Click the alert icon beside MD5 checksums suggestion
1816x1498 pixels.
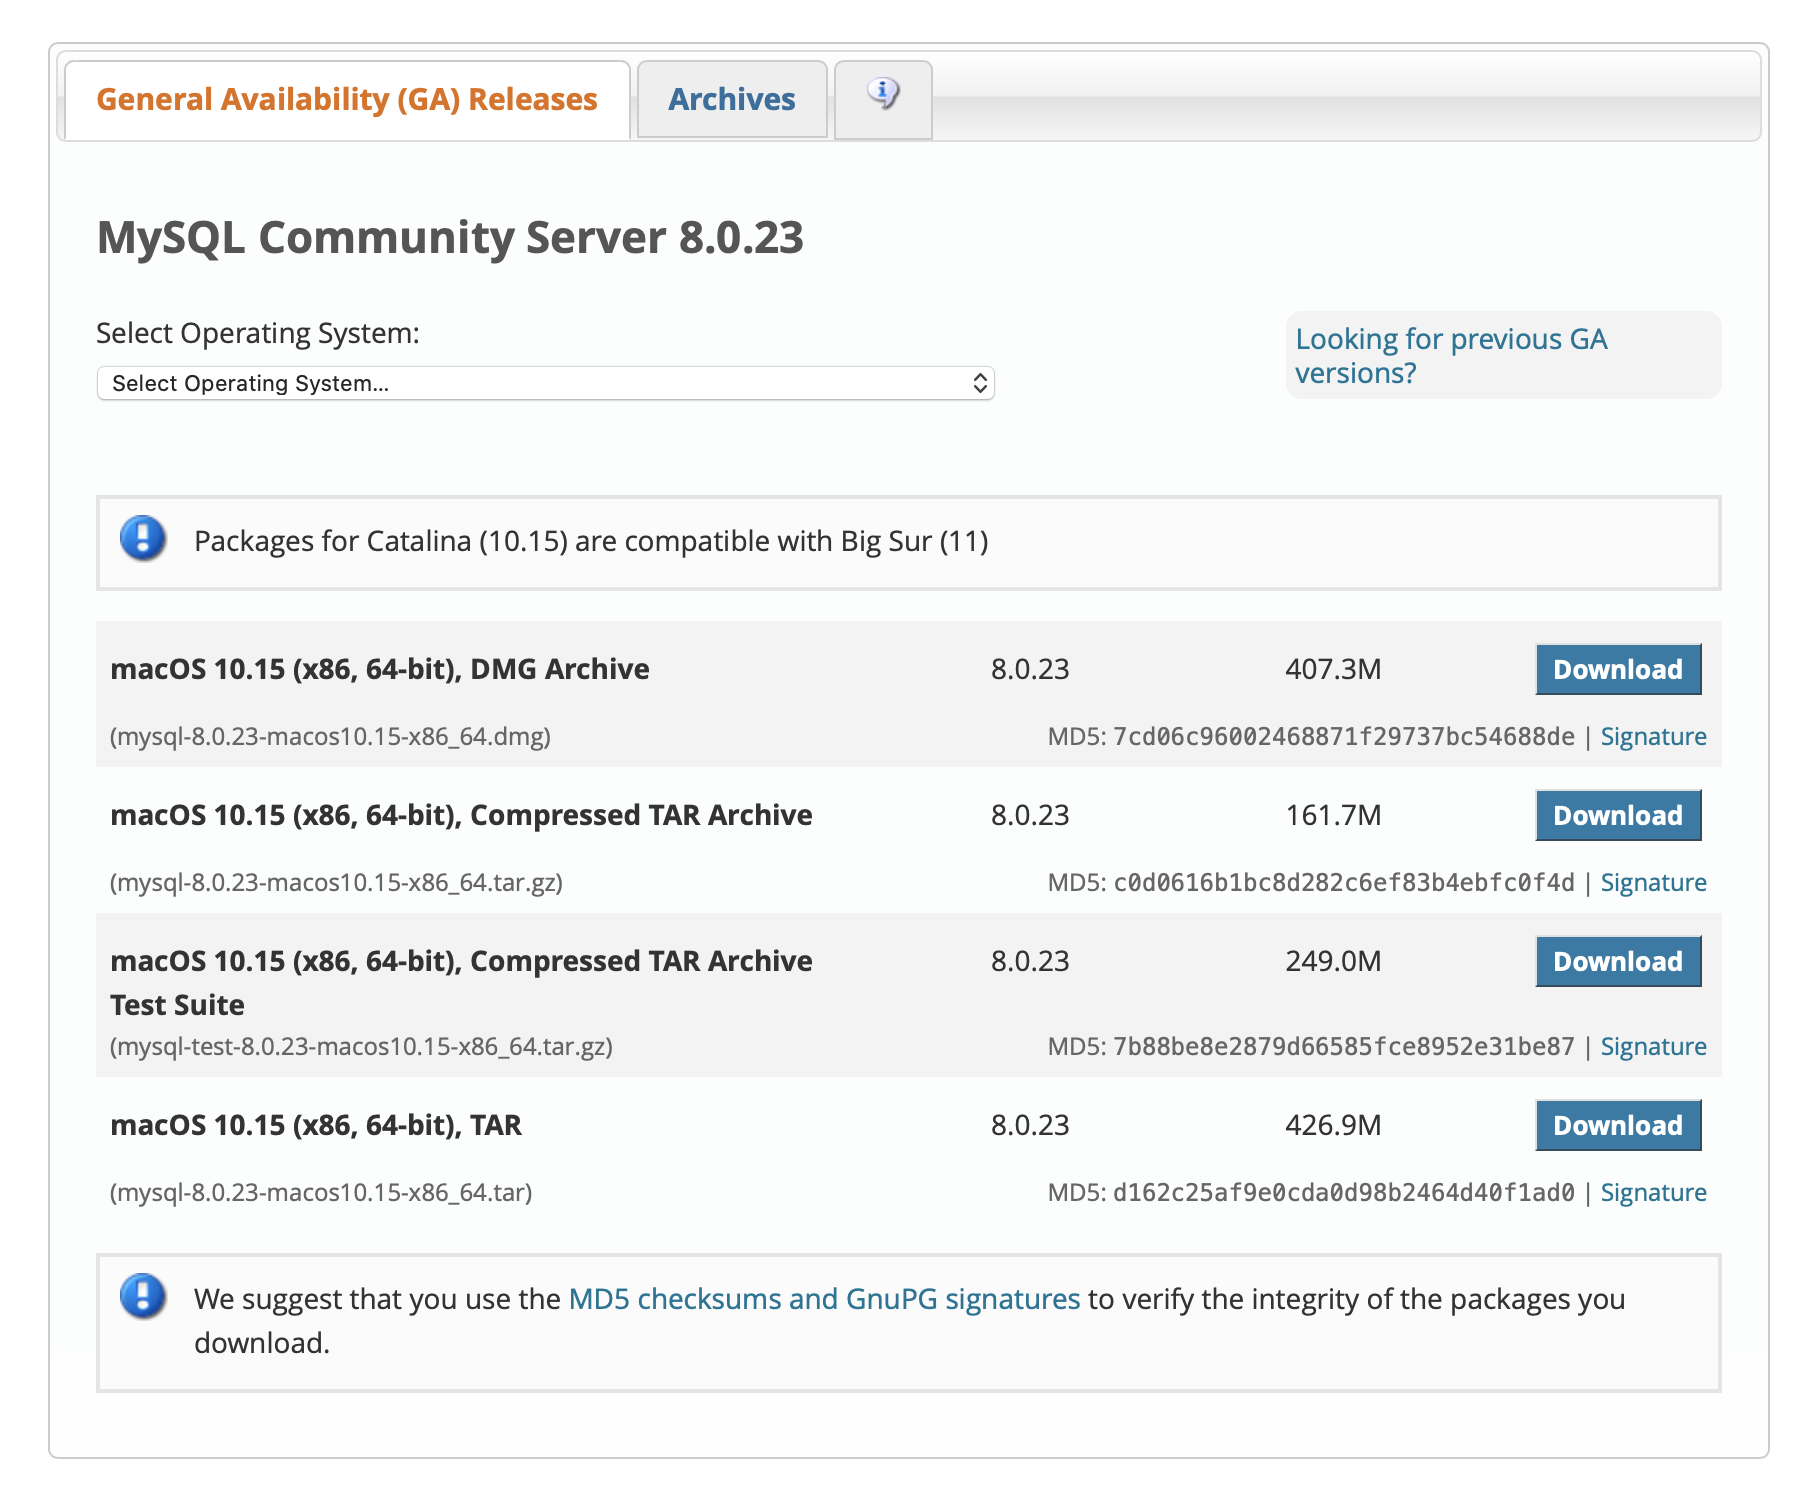click(143, 1297)
